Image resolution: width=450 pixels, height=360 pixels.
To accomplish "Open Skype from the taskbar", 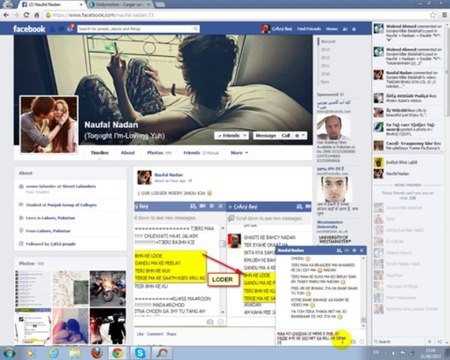I will 140,353.
